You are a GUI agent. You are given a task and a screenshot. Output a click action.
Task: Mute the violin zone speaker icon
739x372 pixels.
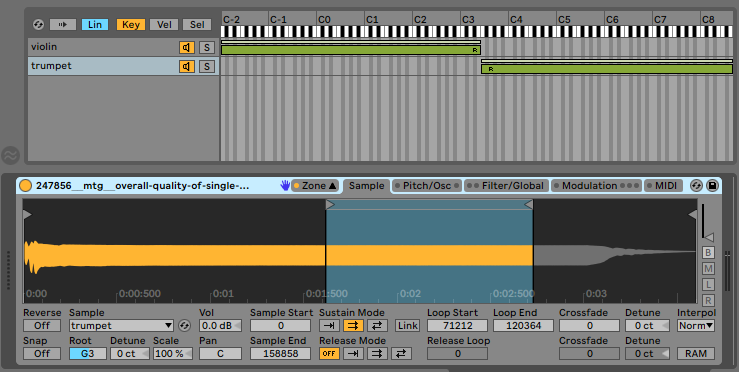click(187, 48)
